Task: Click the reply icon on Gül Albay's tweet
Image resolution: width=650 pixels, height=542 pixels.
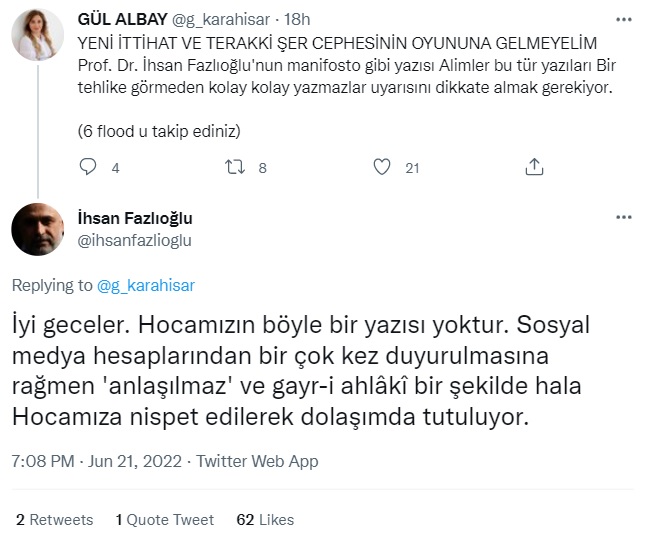Action: [x=88, y=168]
